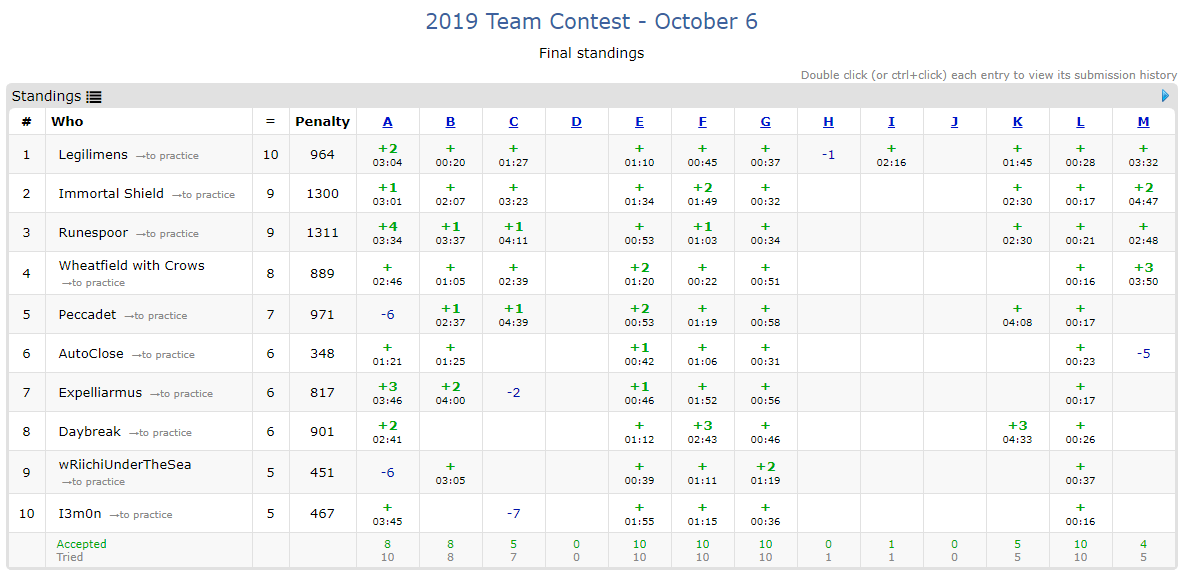Select the Legilimens team name

point(93,155)
